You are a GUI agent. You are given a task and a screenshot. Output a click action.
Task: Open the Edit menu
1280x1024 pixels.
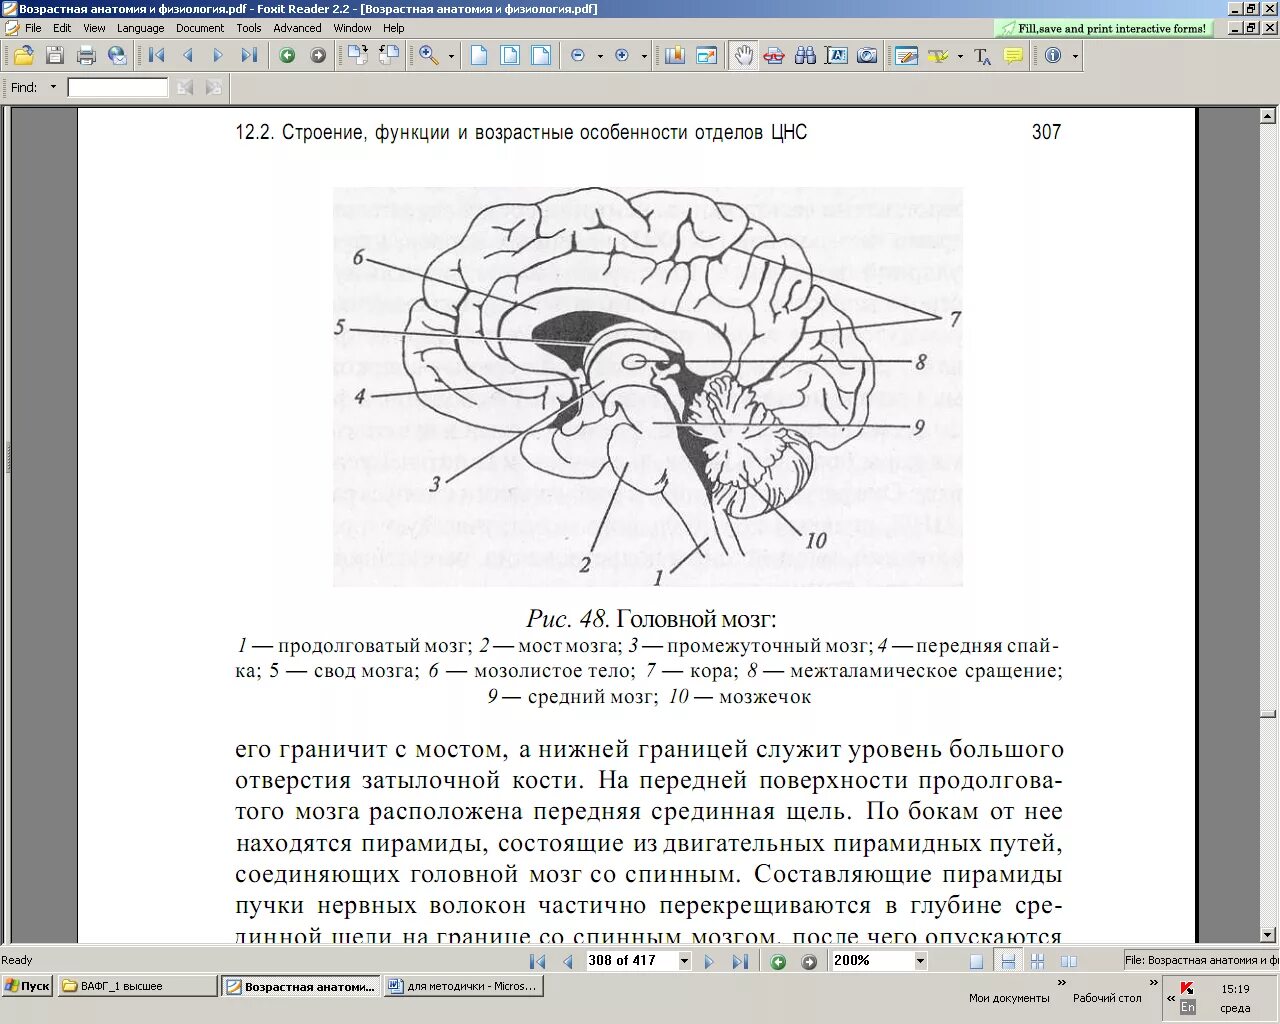point(62,28)
